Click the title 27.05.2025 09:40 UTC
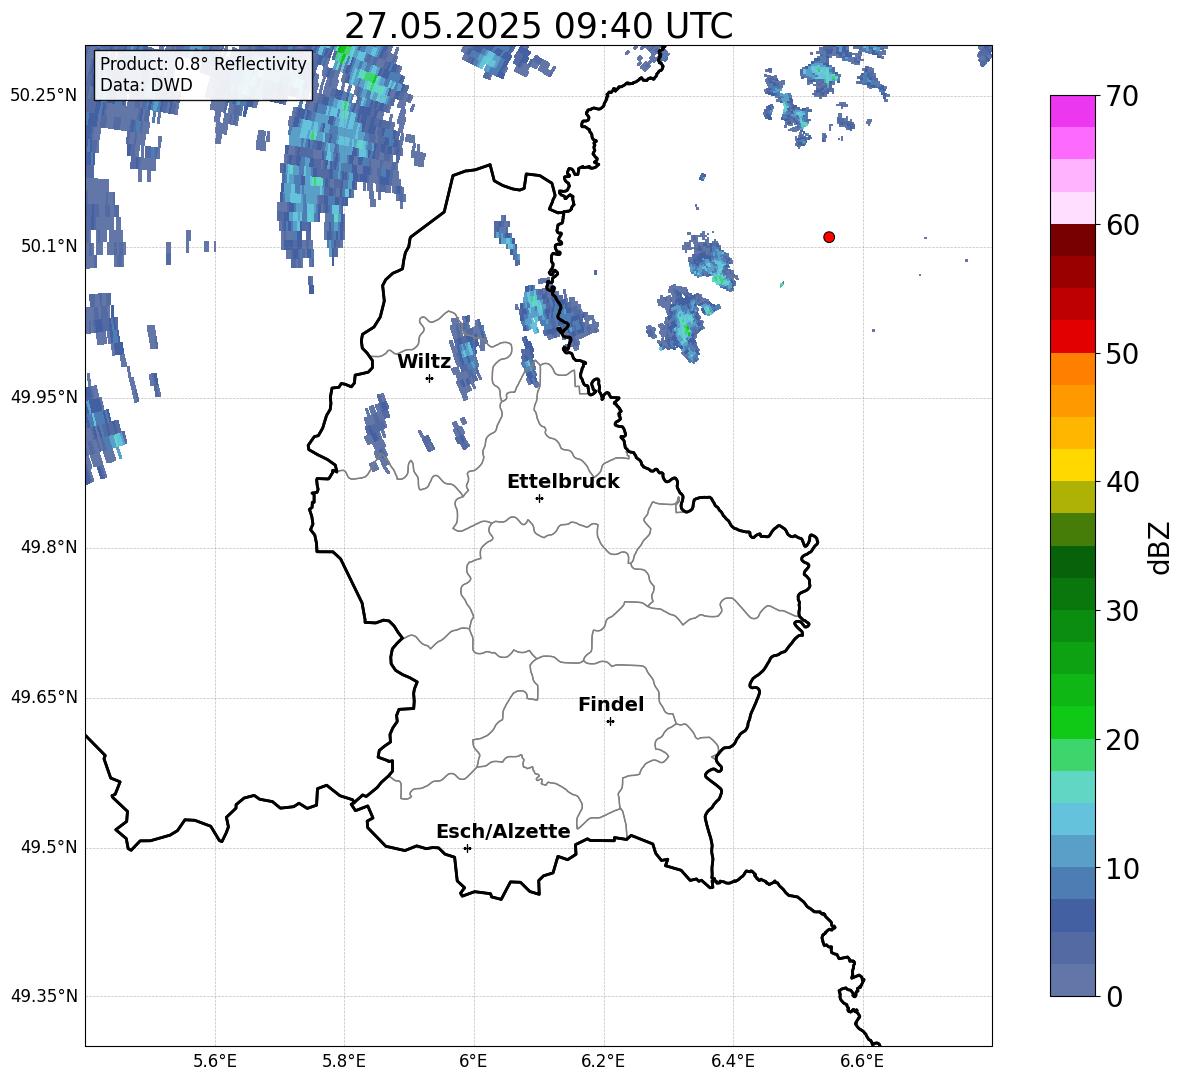Screen dimensions: 1184x1081 [x=538, y=26]
